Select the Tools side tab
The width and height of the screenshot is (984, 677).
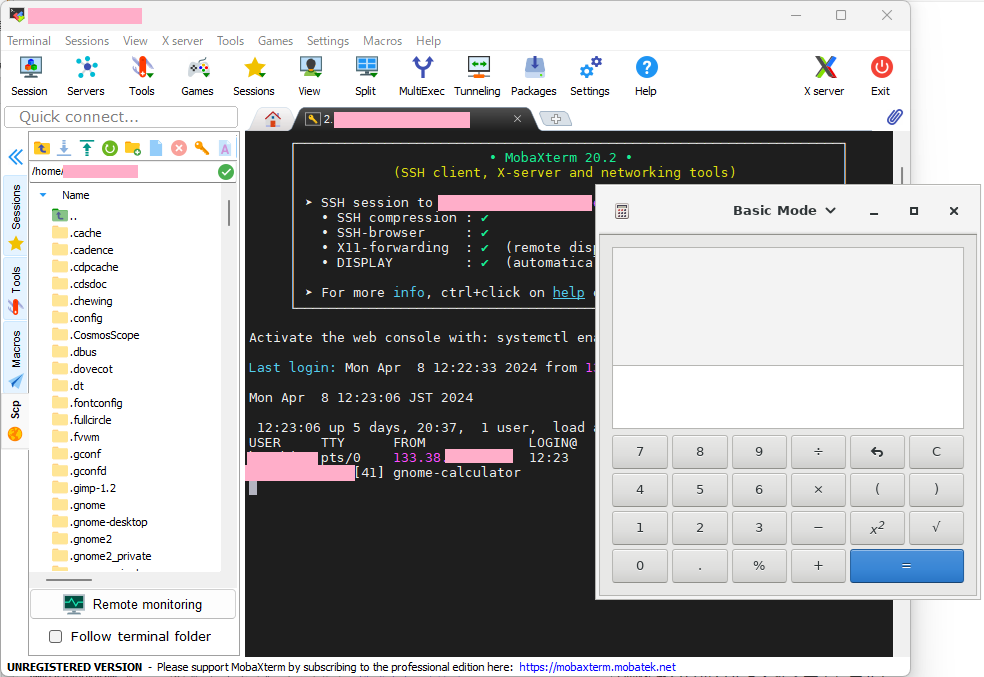pyautogui.click(x=15, y=289)
